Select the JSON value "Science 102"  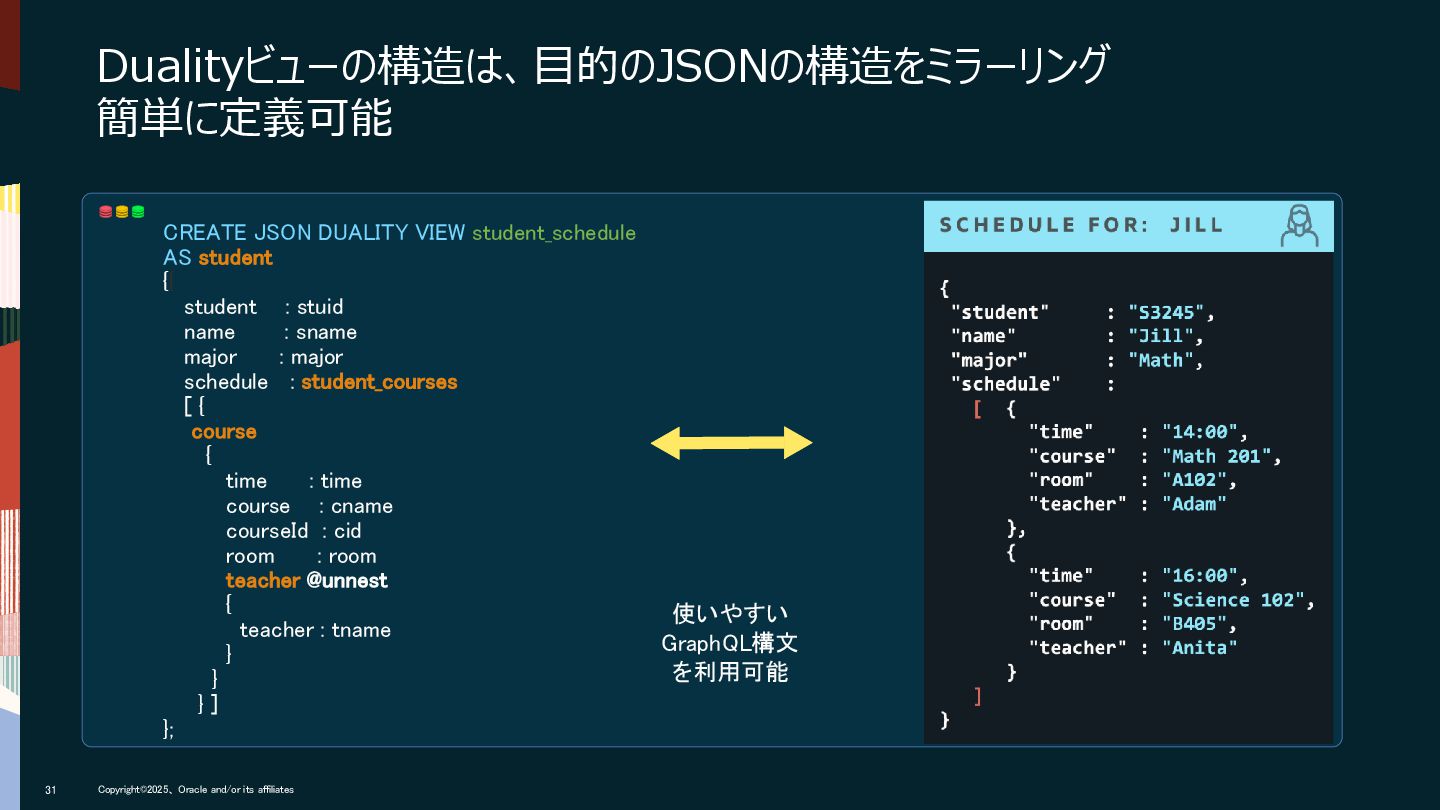[1234, 600]
